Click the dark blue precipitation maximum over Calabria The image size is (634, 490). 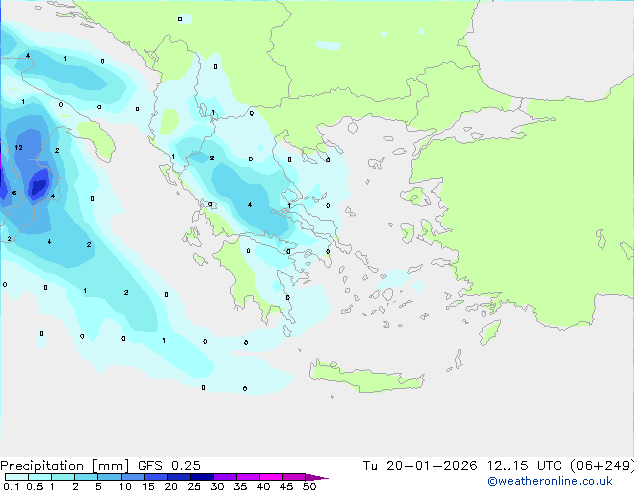pos(40,184)
